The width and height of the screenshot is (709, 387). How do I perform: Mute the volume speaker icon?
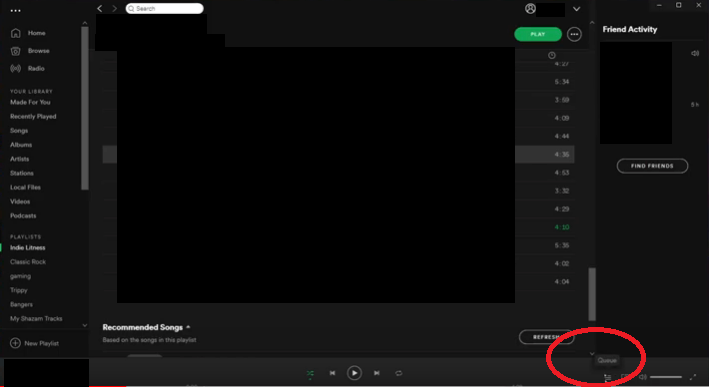[x=642, y=377]
